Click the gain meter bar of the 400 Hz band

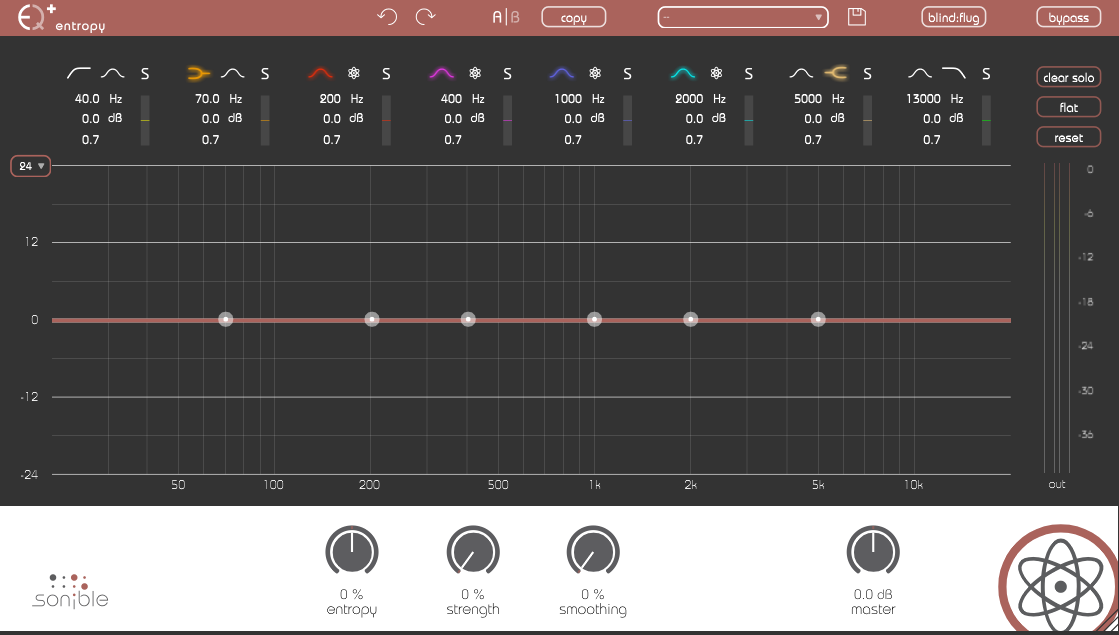[507, 121]
